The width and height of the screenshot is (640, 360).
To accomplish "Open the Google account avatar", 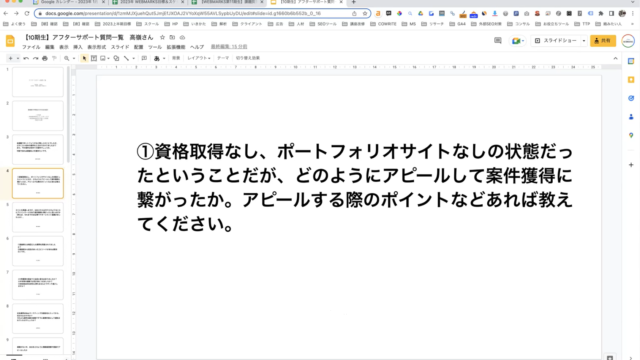I will 628,41.
